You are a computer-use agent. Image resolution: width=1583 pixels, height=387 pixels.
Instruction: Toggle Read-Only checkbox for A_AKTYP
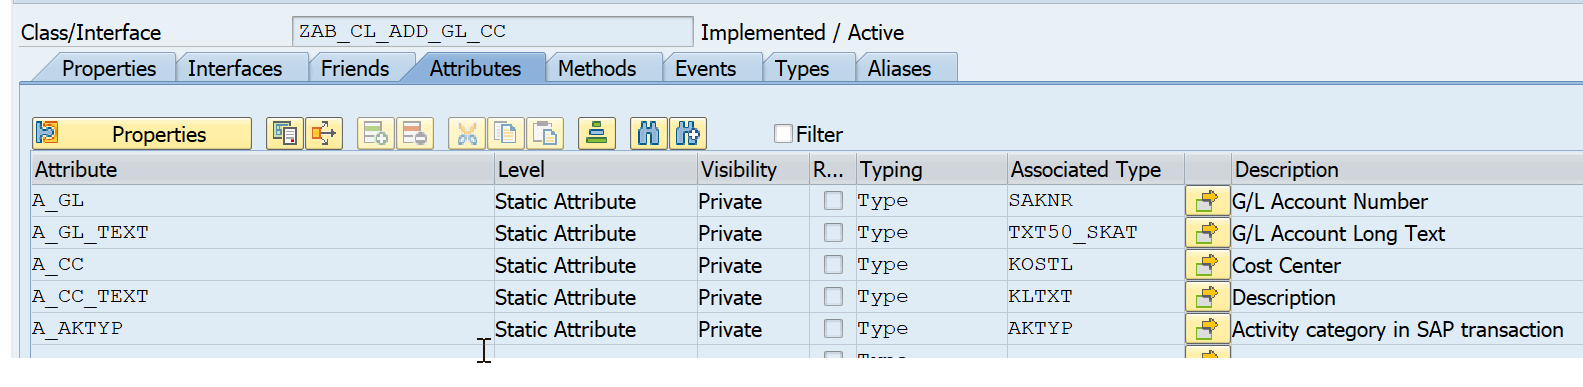[x=833, y=329]
